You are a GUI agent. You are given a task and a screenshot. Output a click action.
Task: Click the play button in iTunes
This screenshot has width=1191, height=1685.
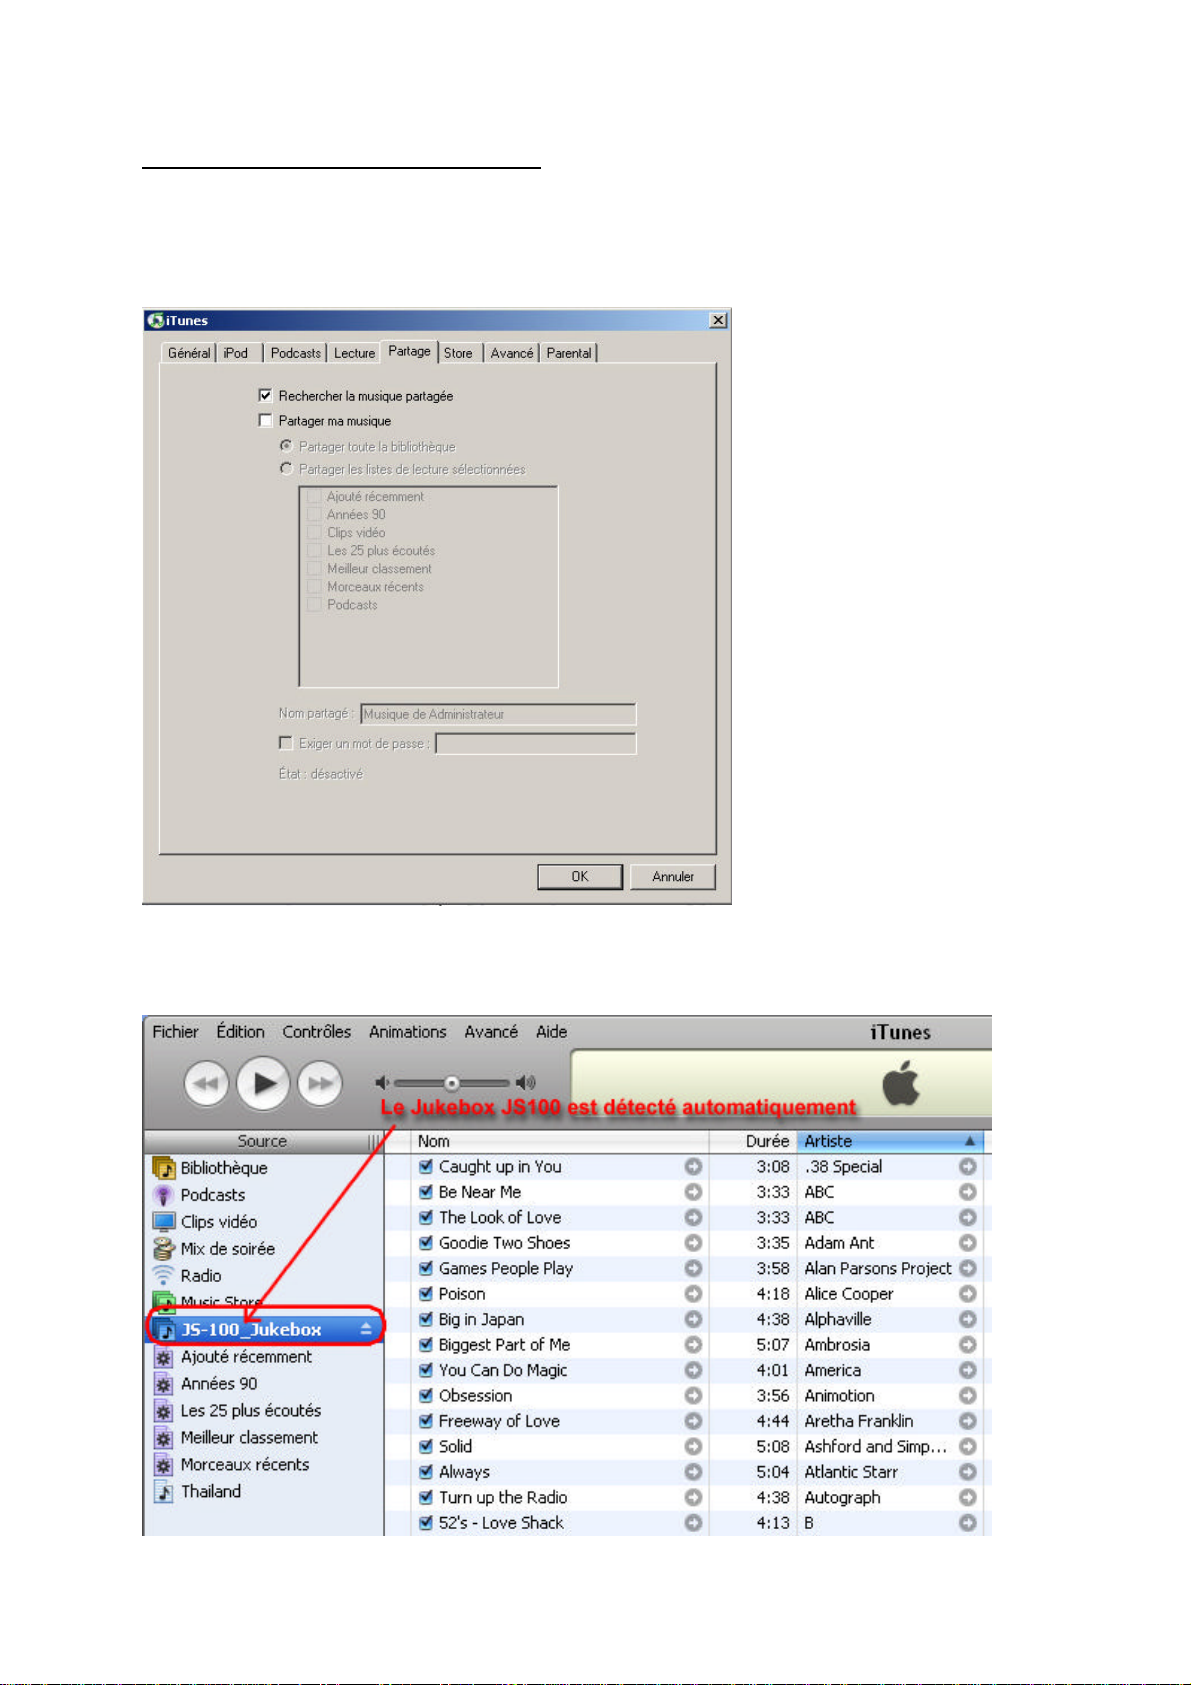[264, 1083]
